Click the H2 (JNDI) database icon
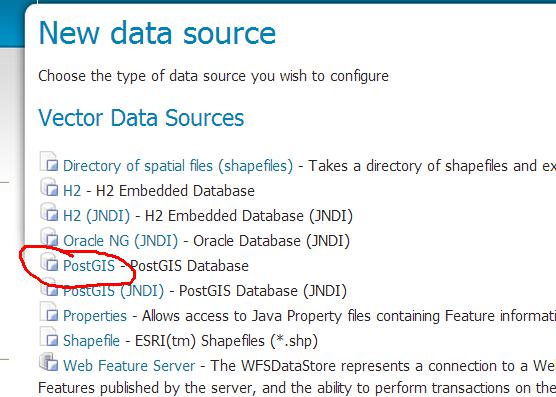556x397 pixels. click(49, 212)
